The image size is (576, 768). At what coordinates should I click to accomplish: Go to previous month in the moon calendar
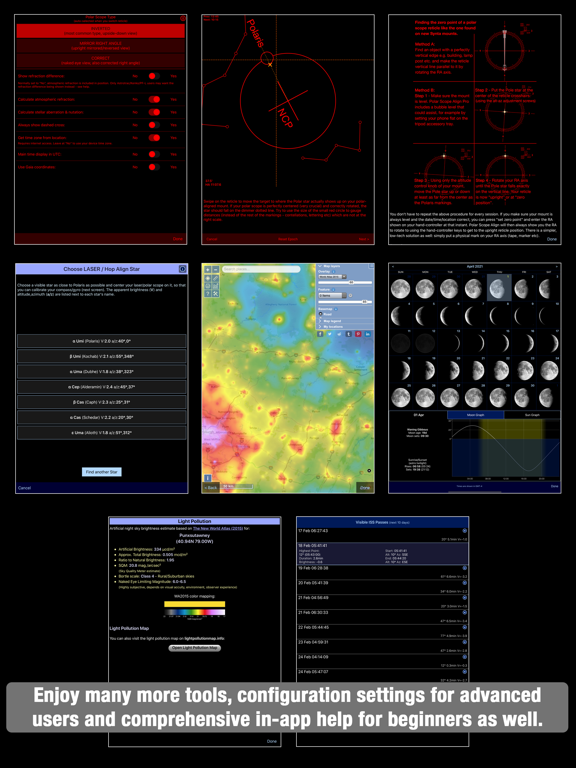[x=393, y=266]
